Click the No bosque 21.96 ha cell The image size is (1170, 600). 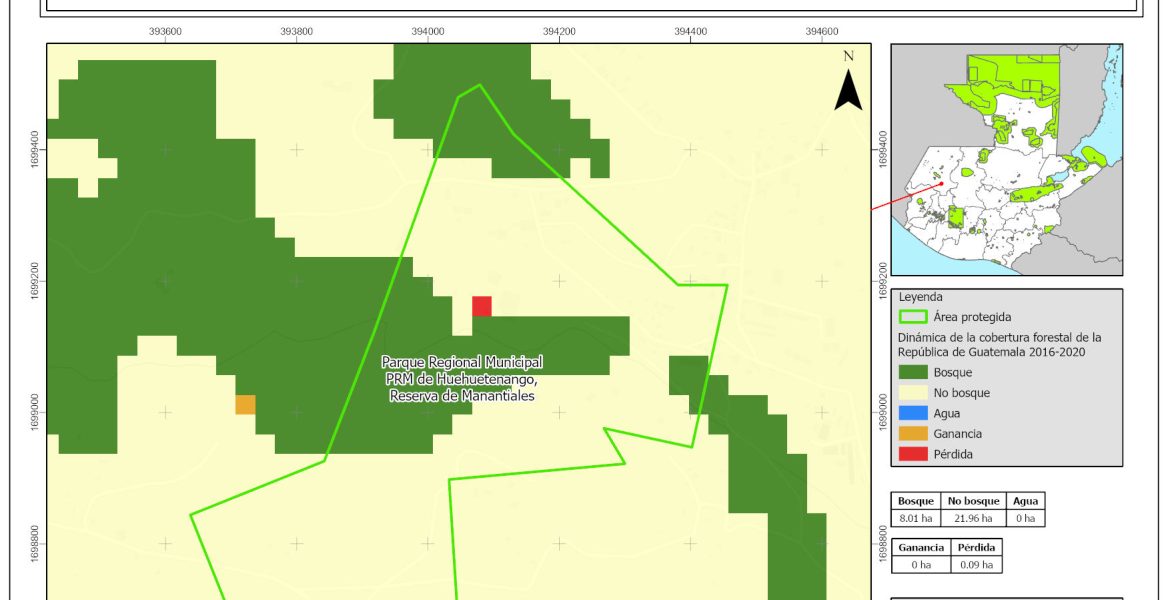(x=970, y=518)
